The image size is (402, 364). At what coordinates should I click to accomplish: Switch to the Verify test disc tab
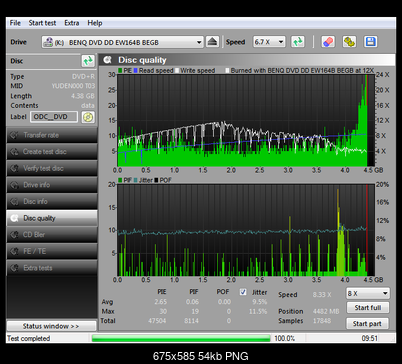pos(52,168)
